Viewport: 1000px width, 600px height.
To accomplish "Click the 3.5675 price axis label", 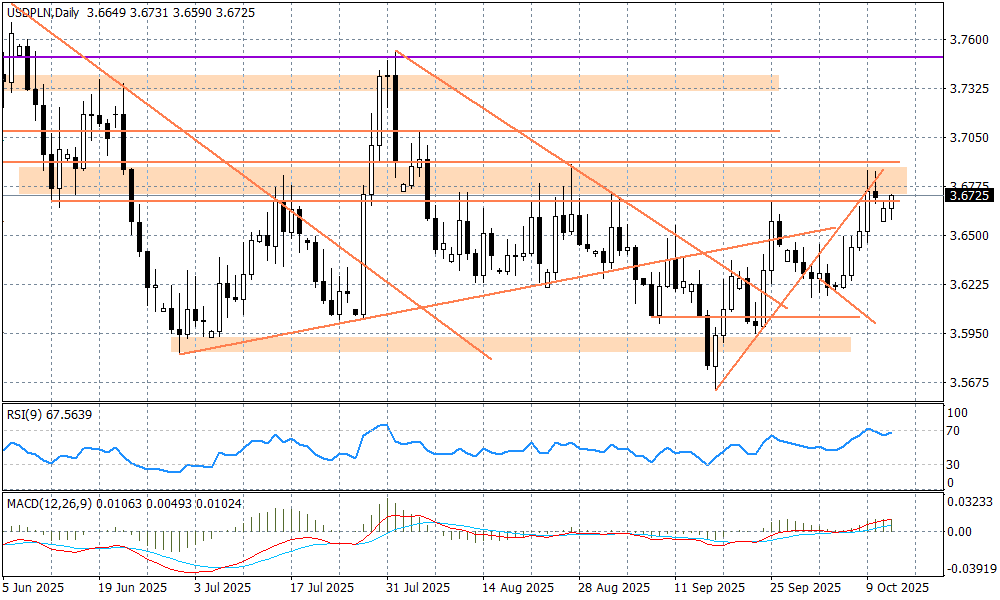I will 967,383.
